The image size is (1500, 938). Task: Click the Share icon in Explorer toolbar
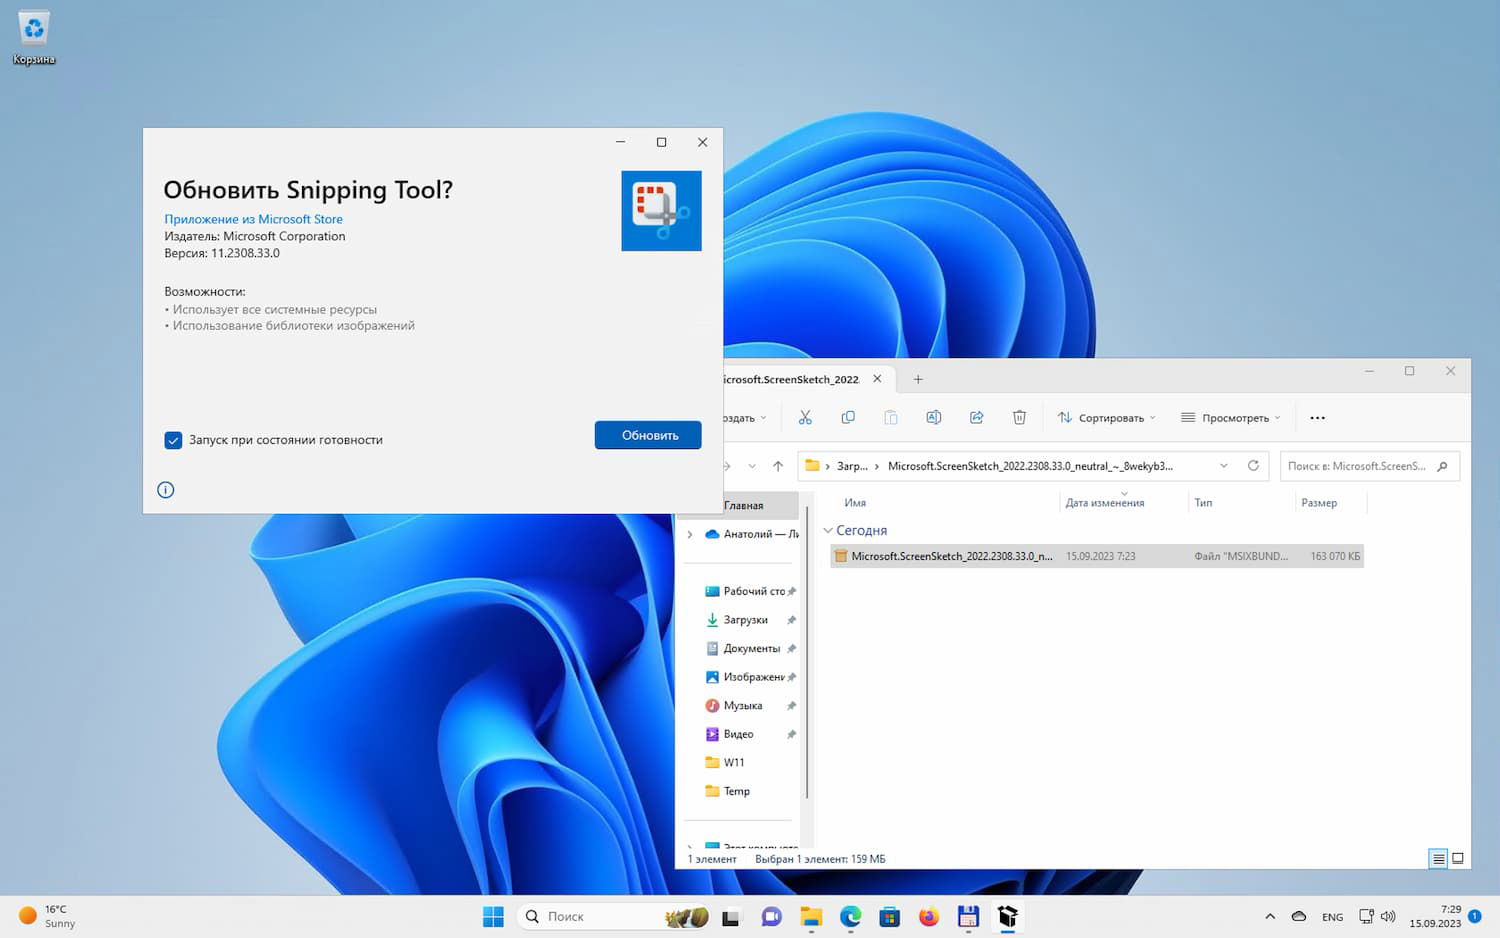[x=977, y=418]
